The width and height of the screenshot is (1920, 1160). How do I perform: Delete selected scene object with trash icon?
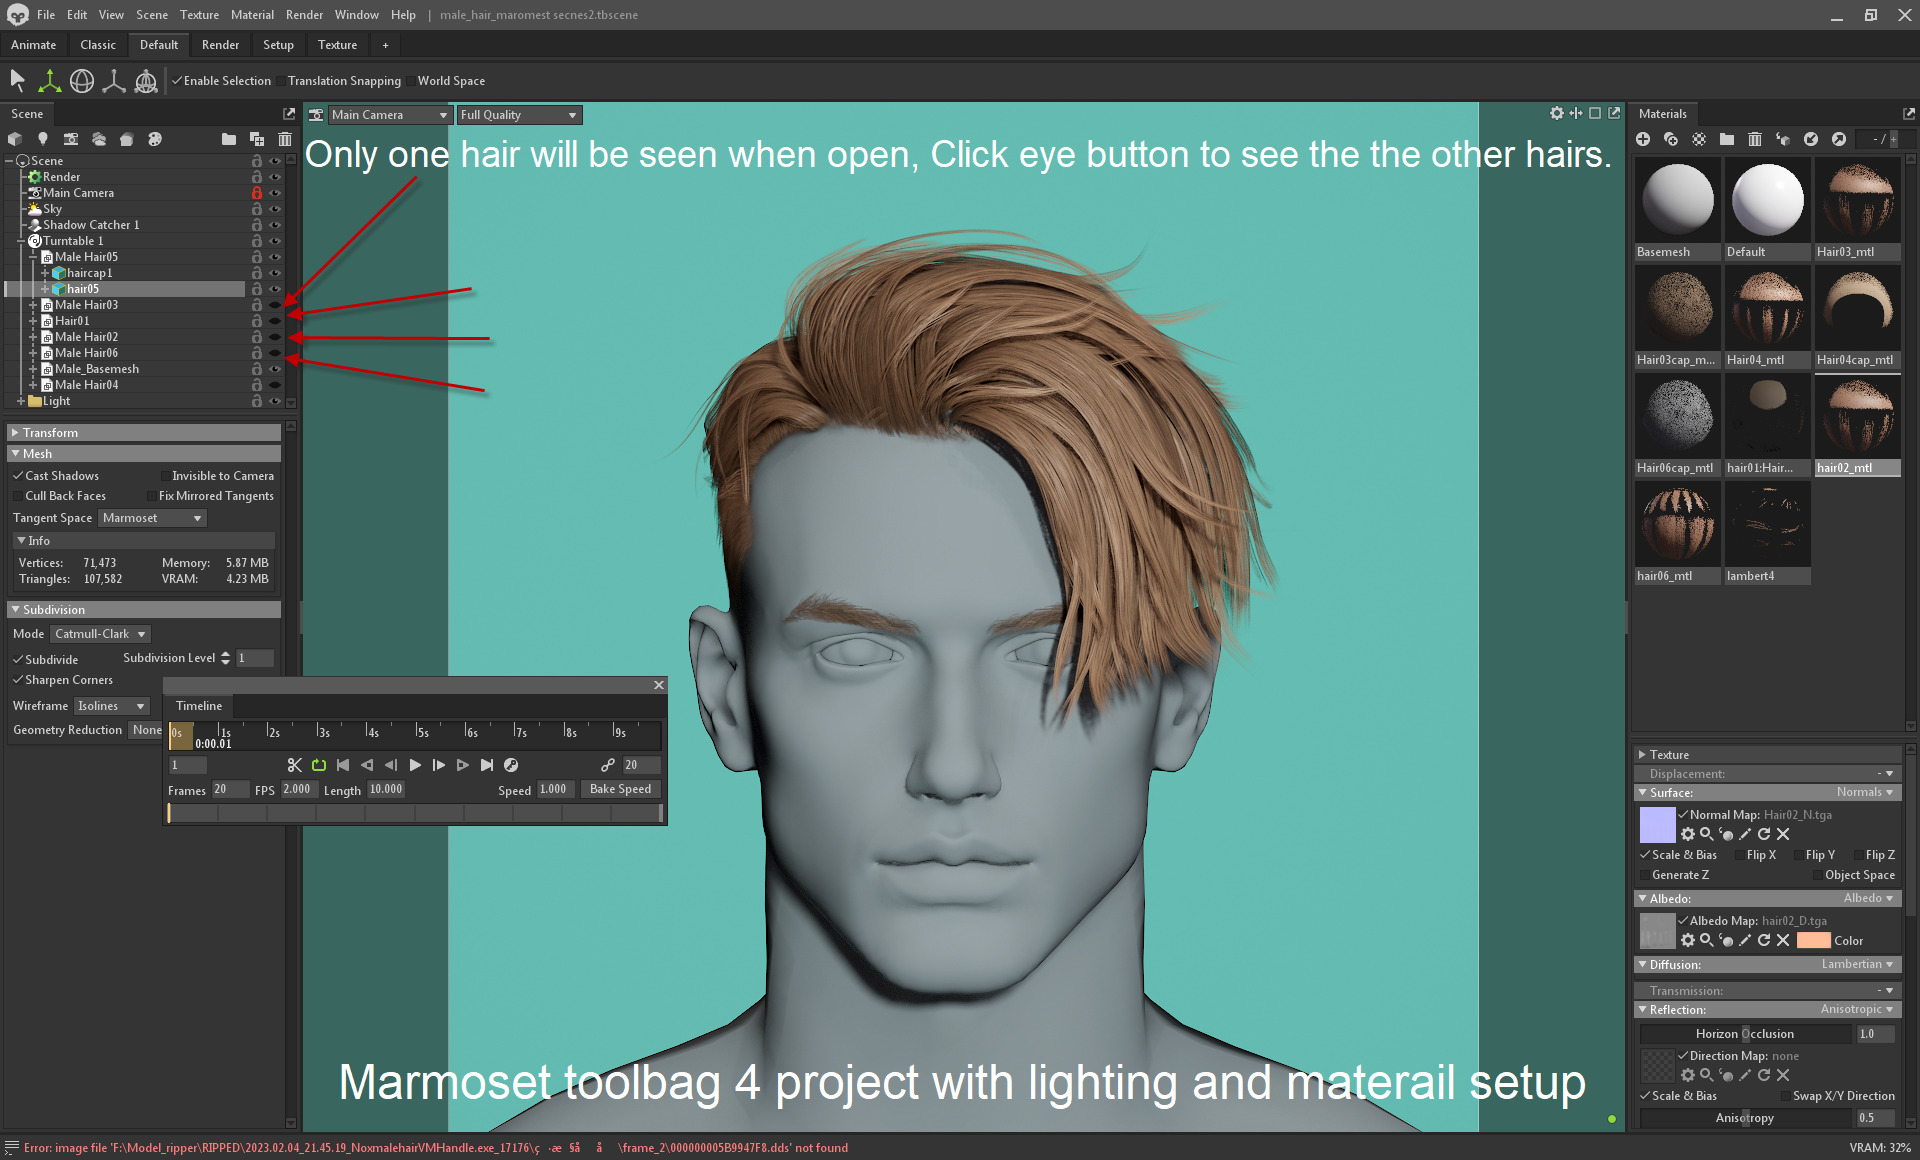pos(285,139)
